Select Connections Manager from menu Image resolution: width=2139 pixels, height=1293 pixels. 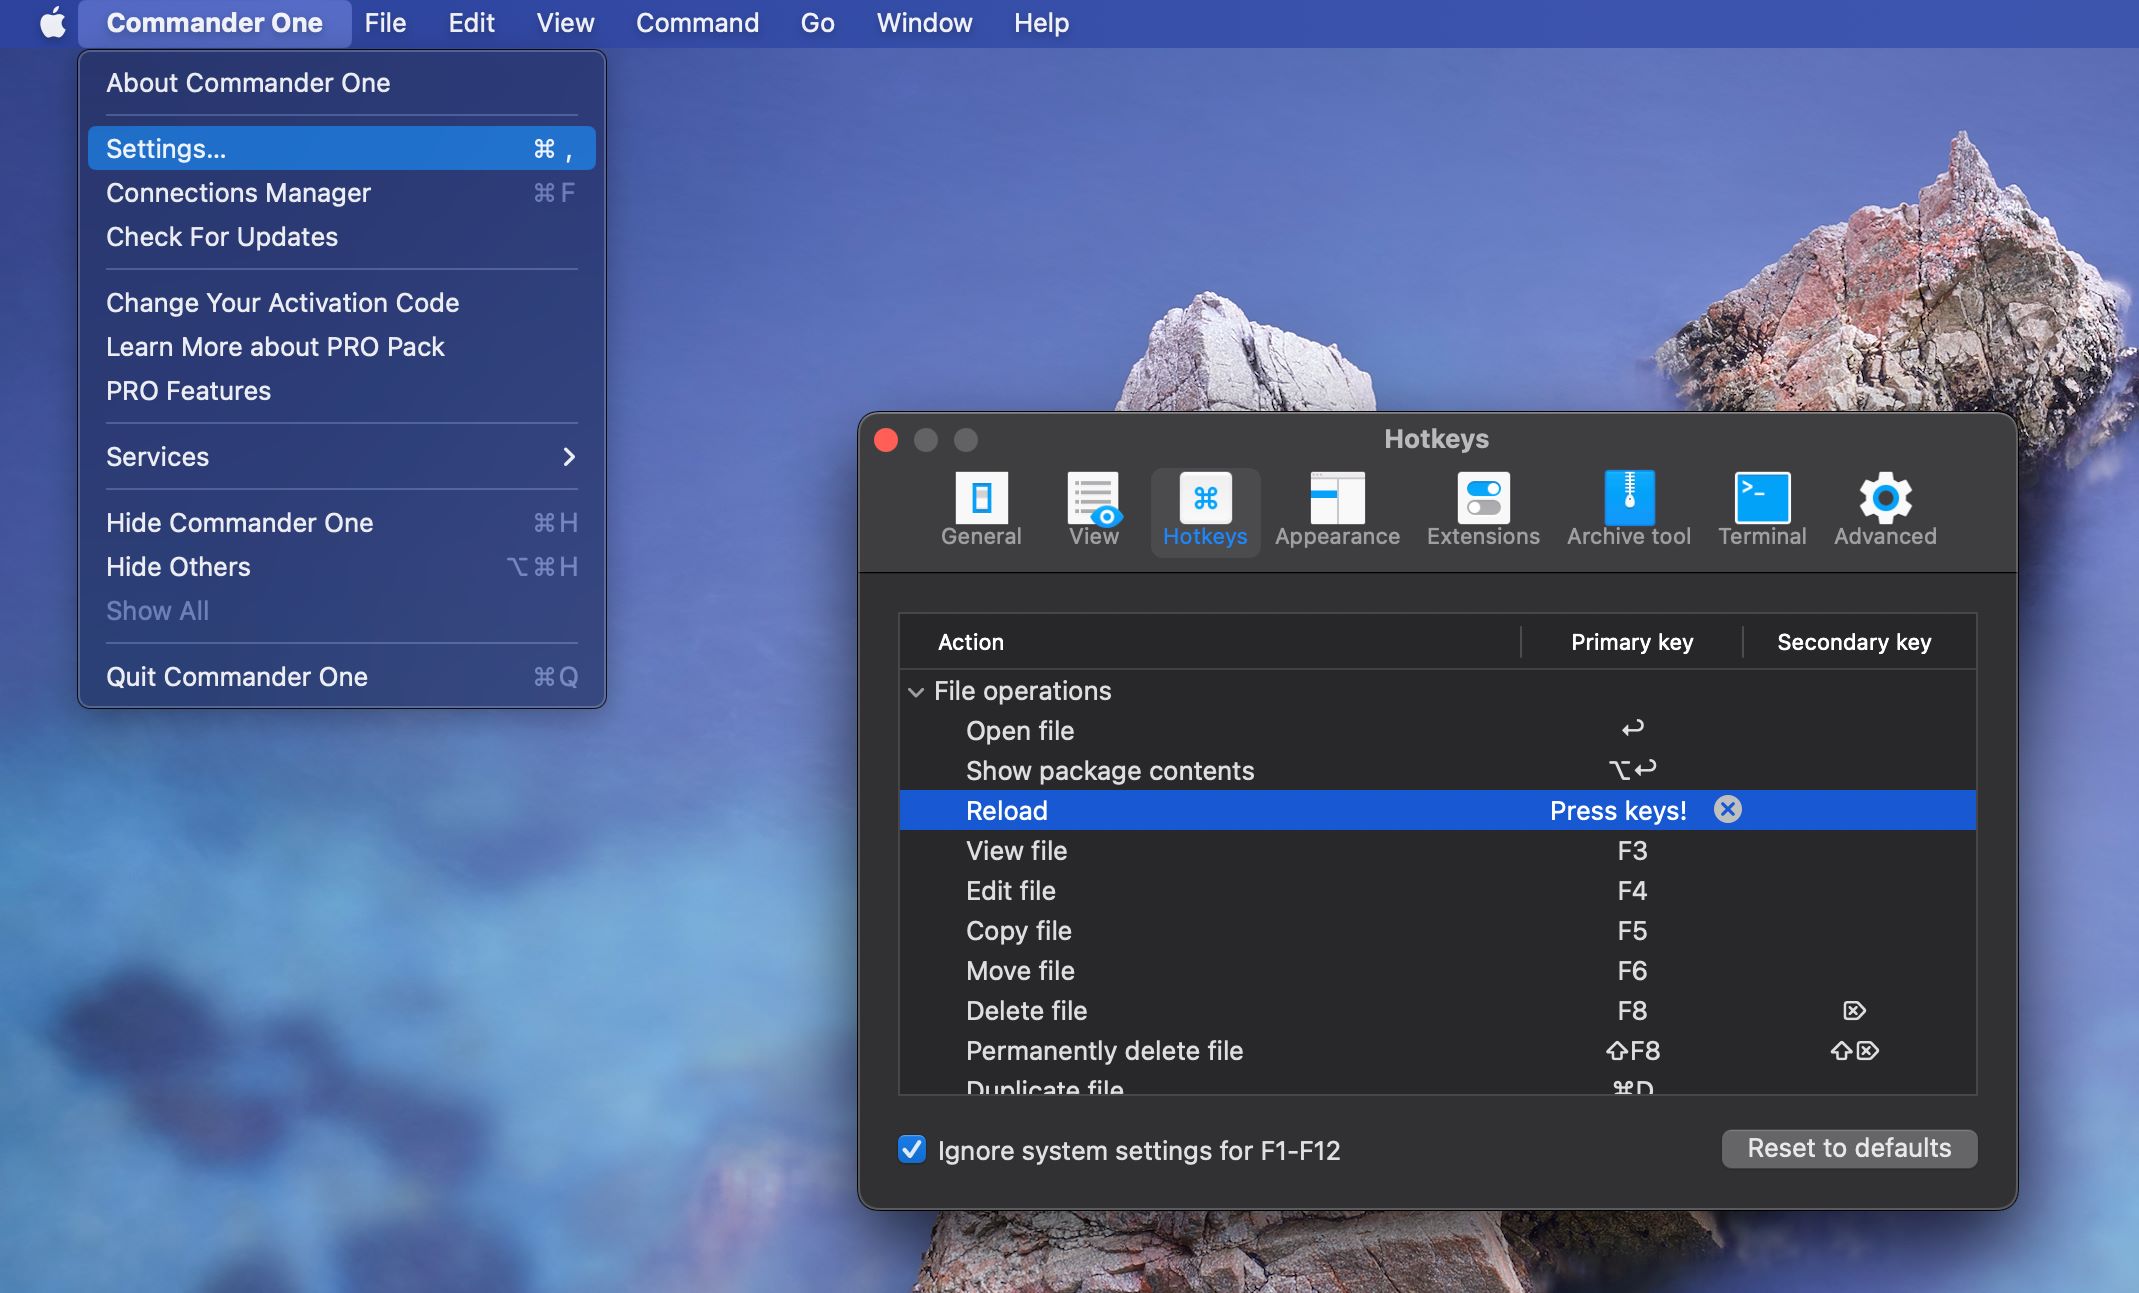[x=238, y=191]
